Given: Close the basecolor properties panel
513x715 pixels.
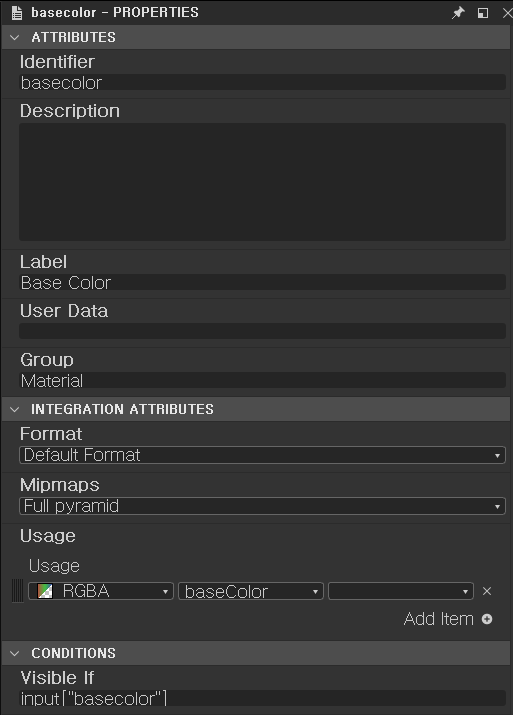Looking at the screenshot, I should point(507,13).
